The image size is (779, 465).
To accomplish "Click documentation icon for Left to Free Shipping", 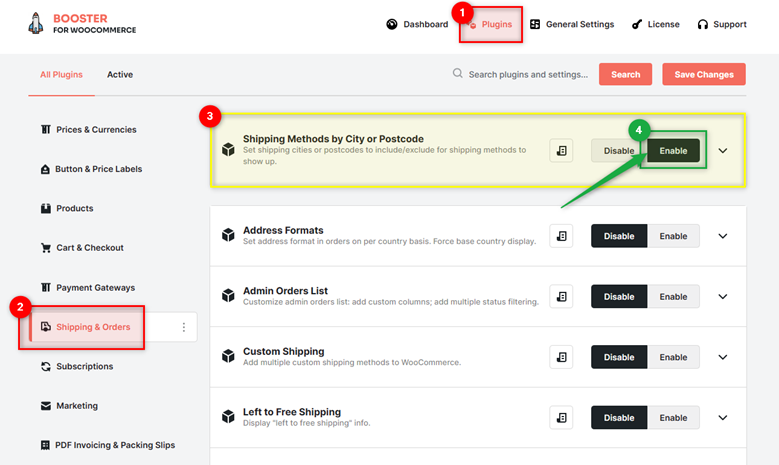I will (561, 418).
